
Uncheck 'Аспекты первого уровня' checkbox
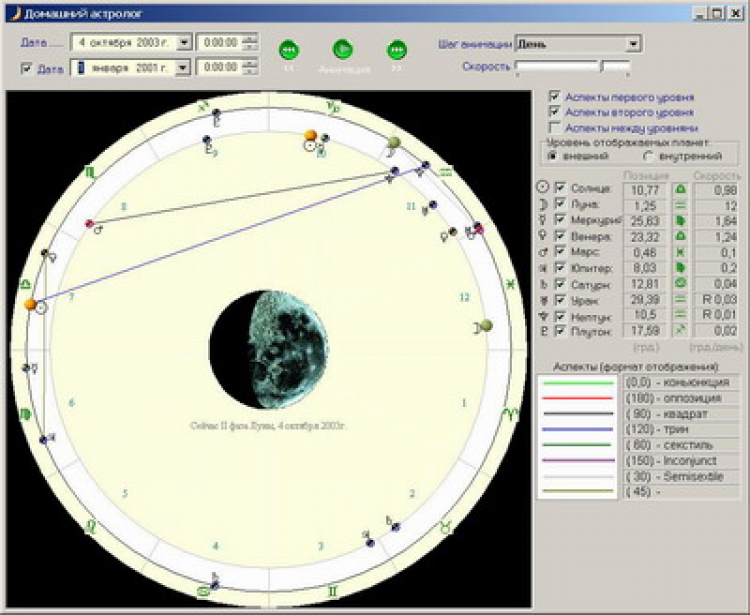pos(555,97)
